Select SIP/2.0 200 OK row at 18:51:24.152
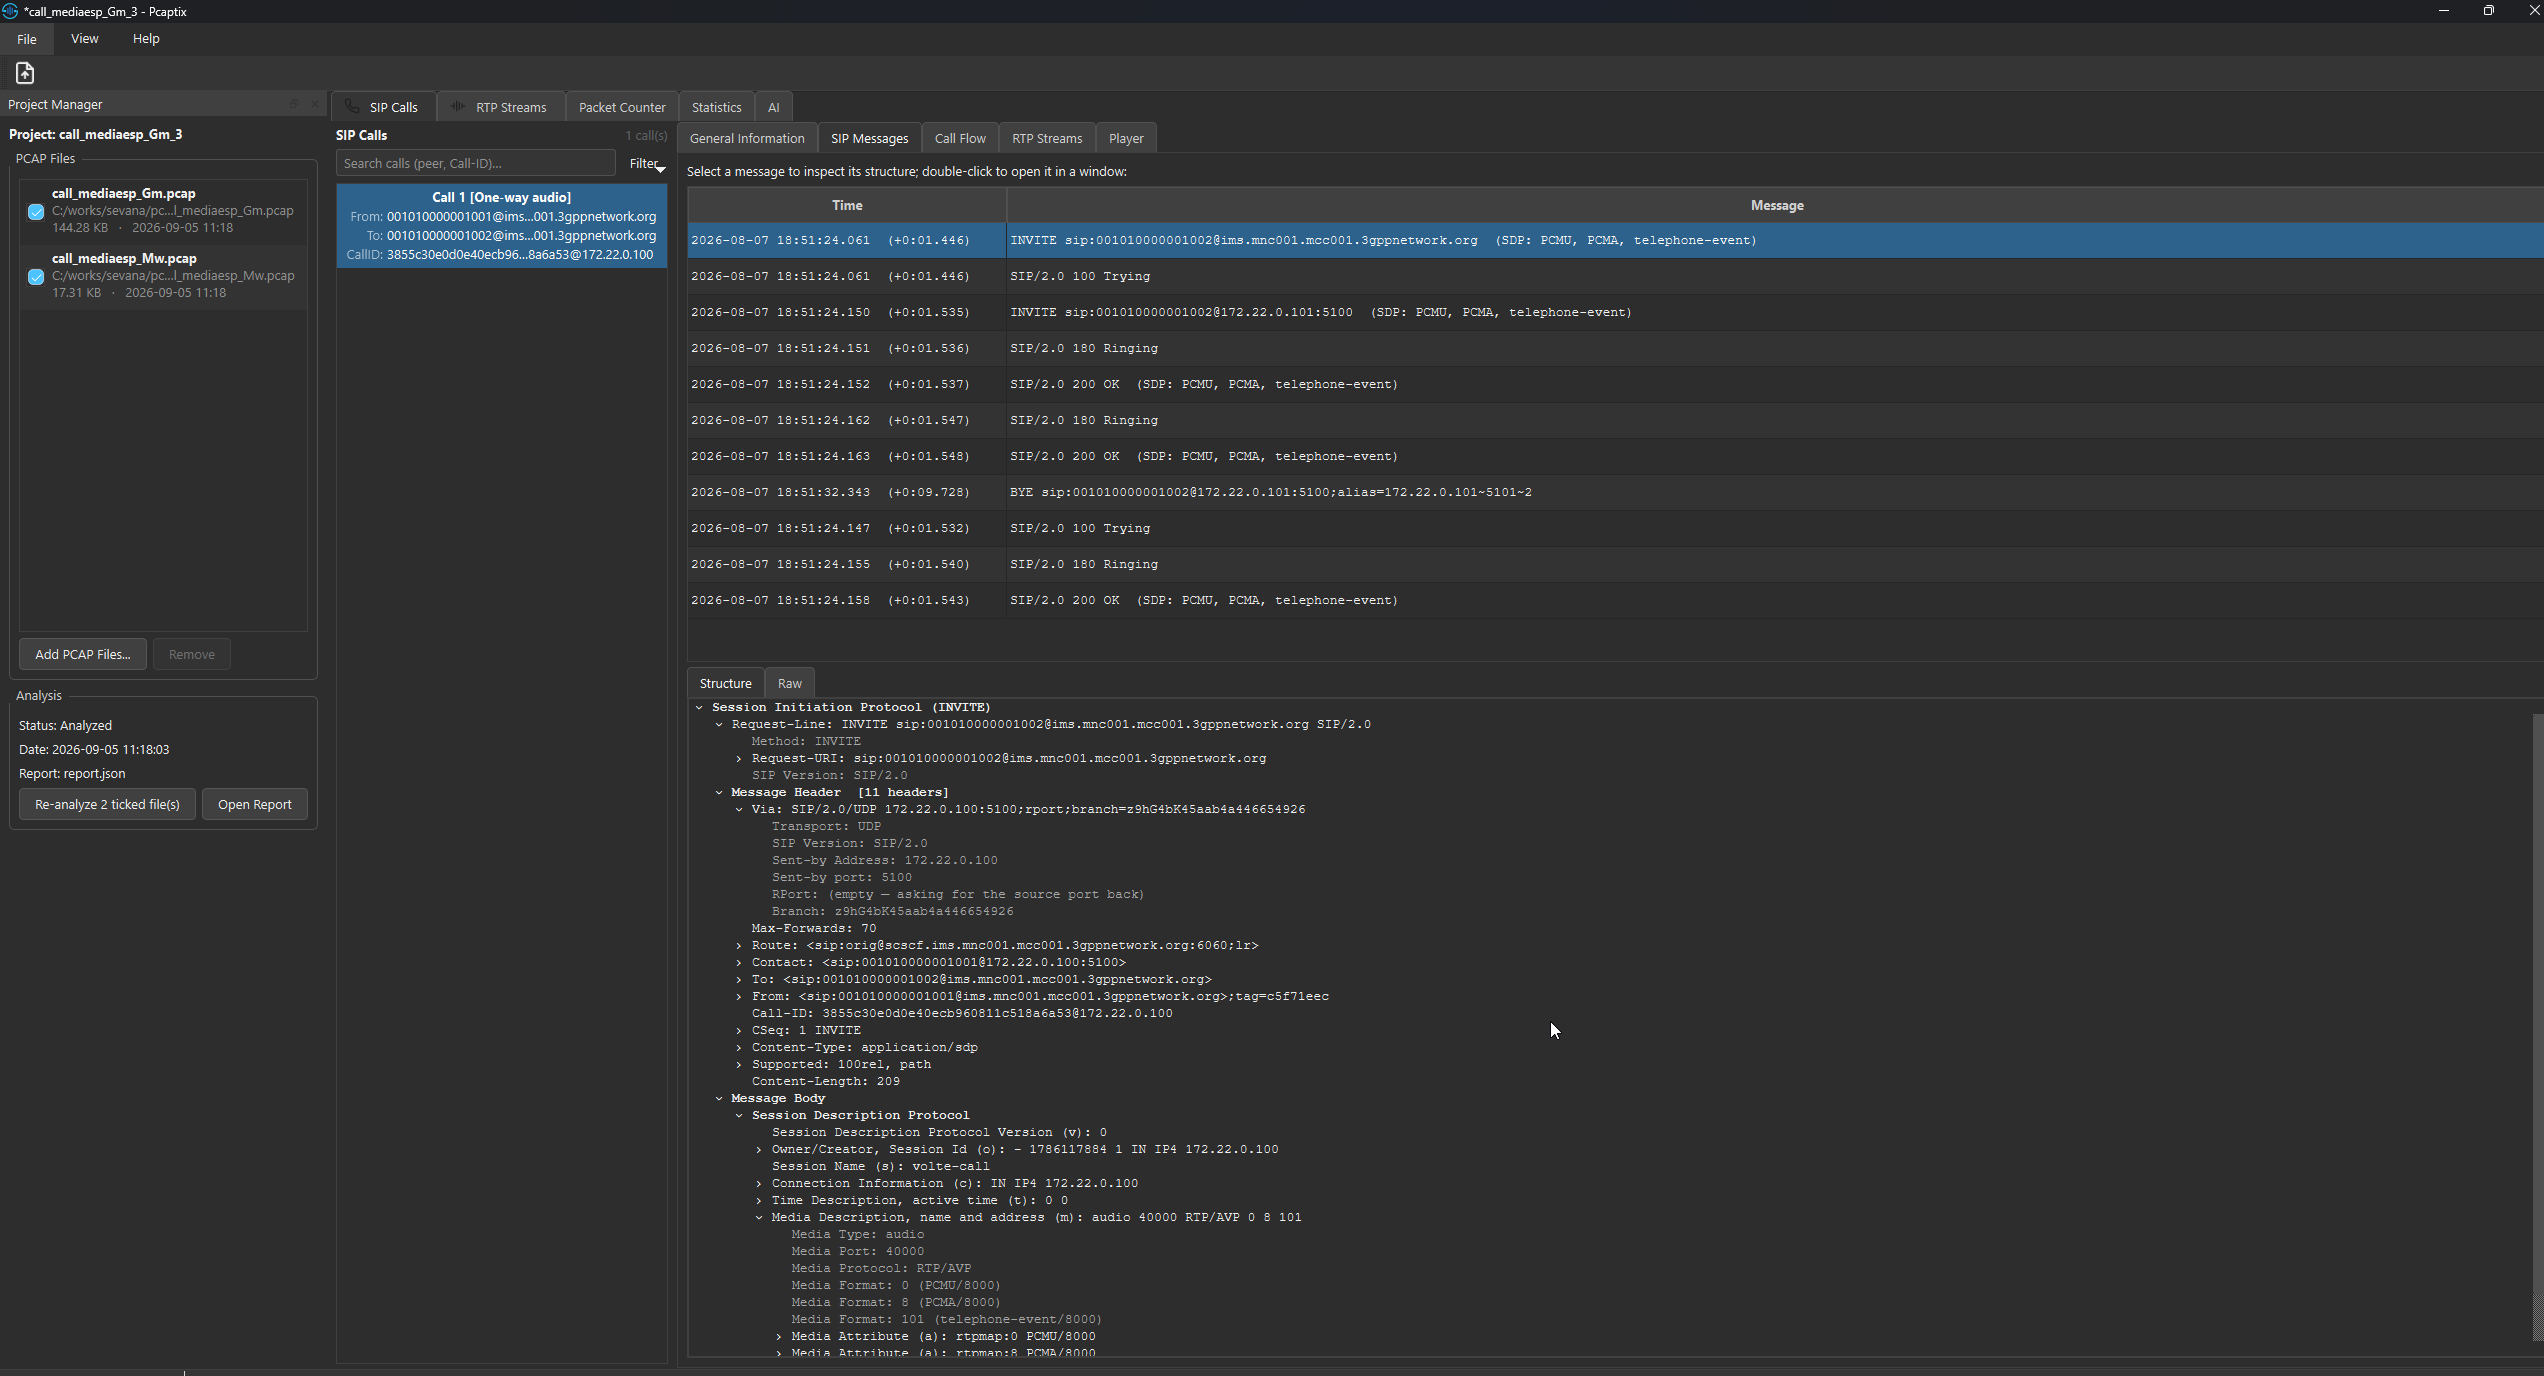This screenshot has width=2544, height=1376. (1615, 385)
